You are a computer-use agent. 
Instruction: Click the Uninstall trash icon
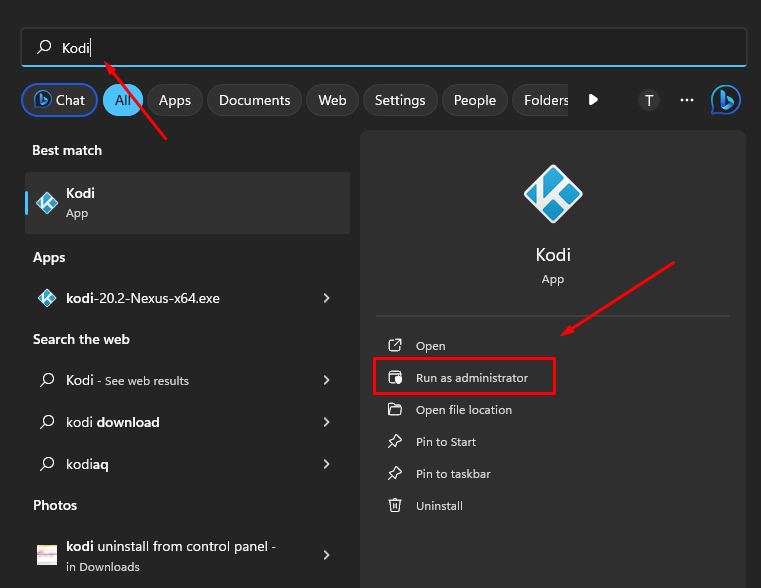point(395,506)
